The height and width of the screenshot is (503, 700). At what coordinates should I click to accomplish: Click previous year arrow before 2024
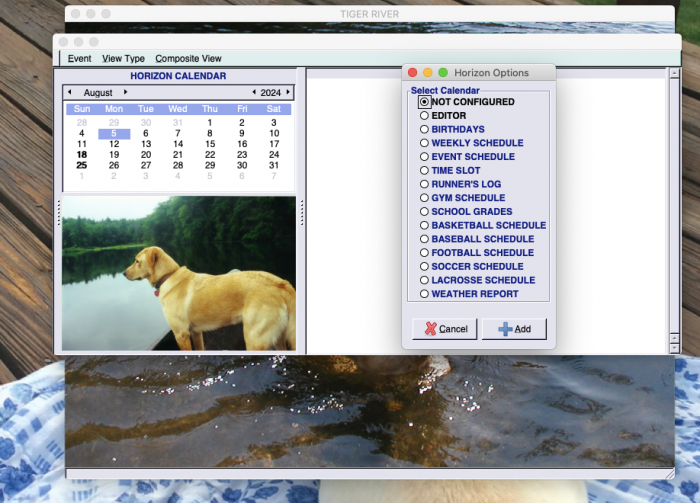tap(254, 92)
